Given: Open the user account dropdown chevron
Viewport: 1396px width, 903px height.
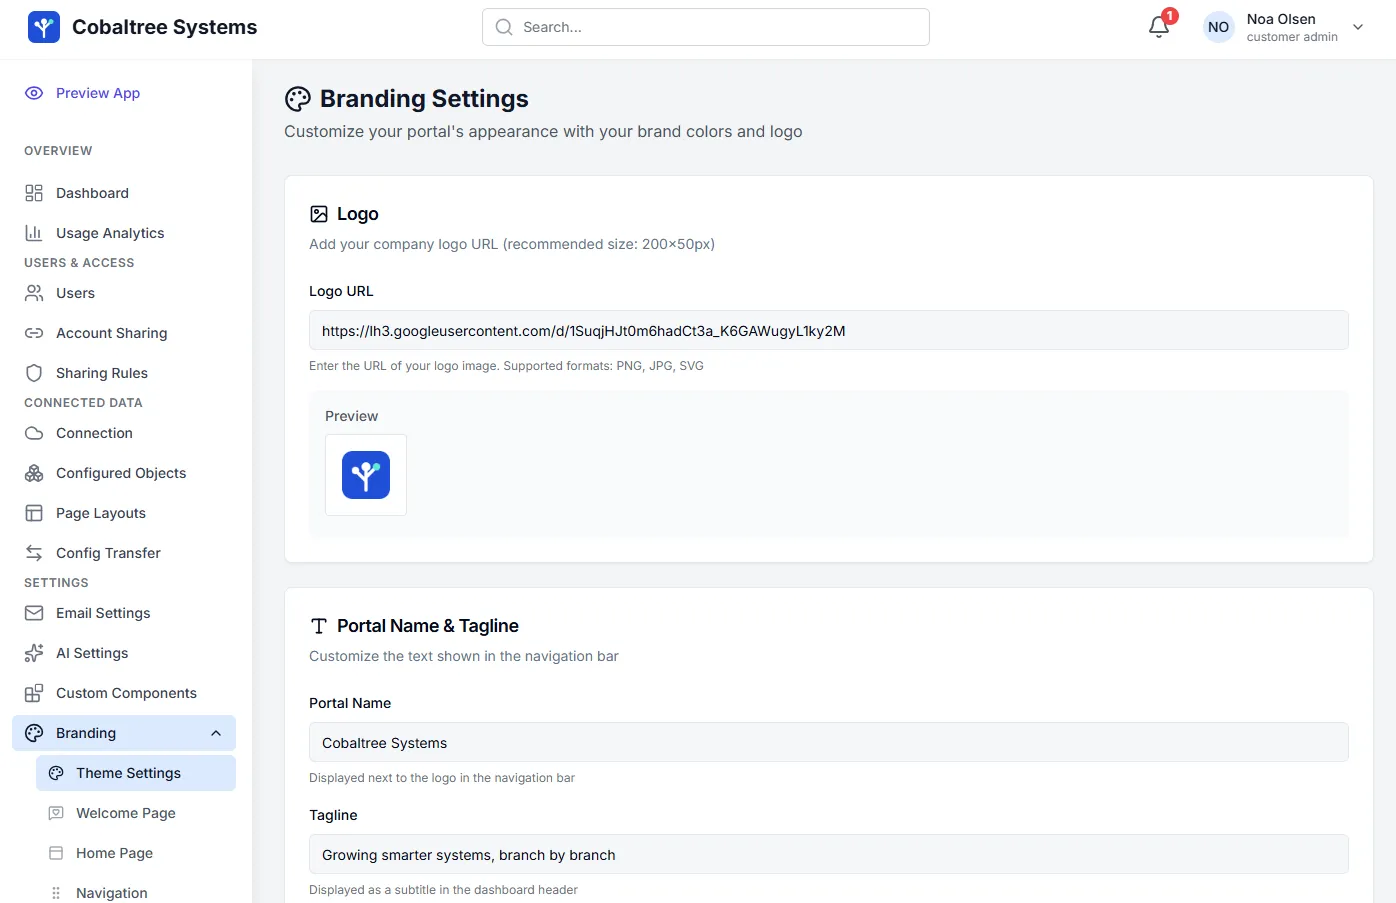Looking at the screenshot, I should (1358, 27).
